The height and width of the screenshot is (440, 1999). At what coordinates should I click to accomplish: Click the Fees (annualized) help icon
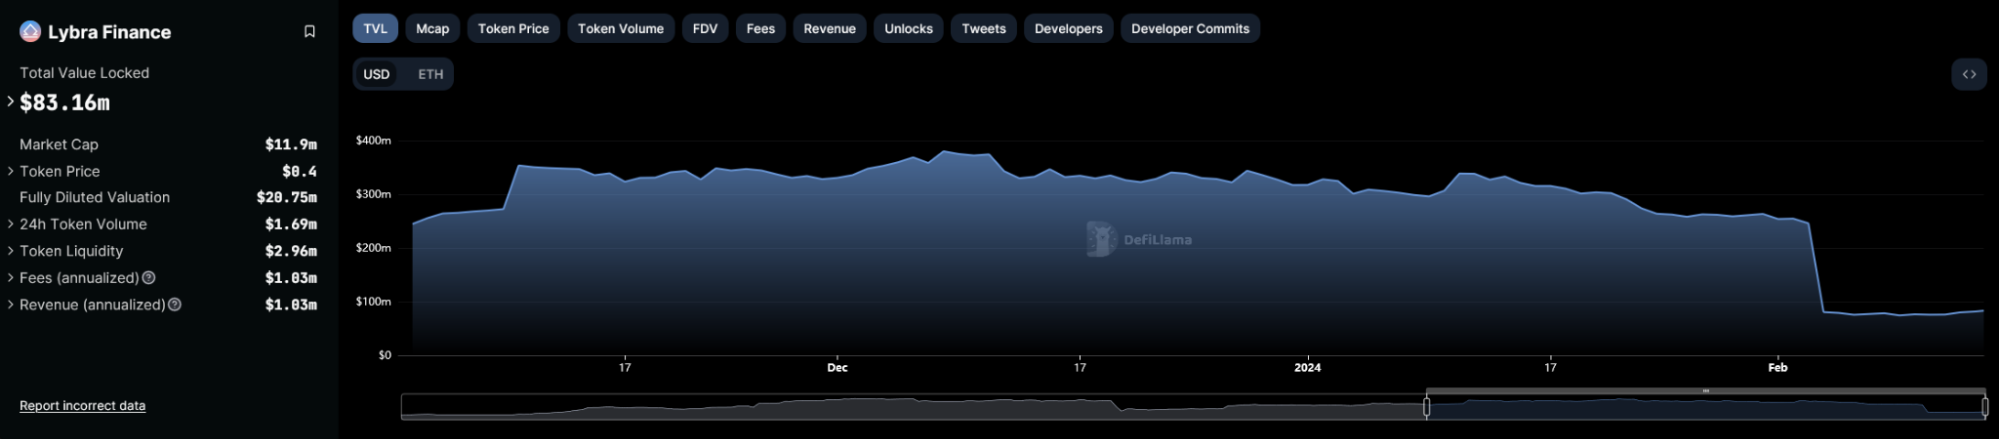point(149,278)
